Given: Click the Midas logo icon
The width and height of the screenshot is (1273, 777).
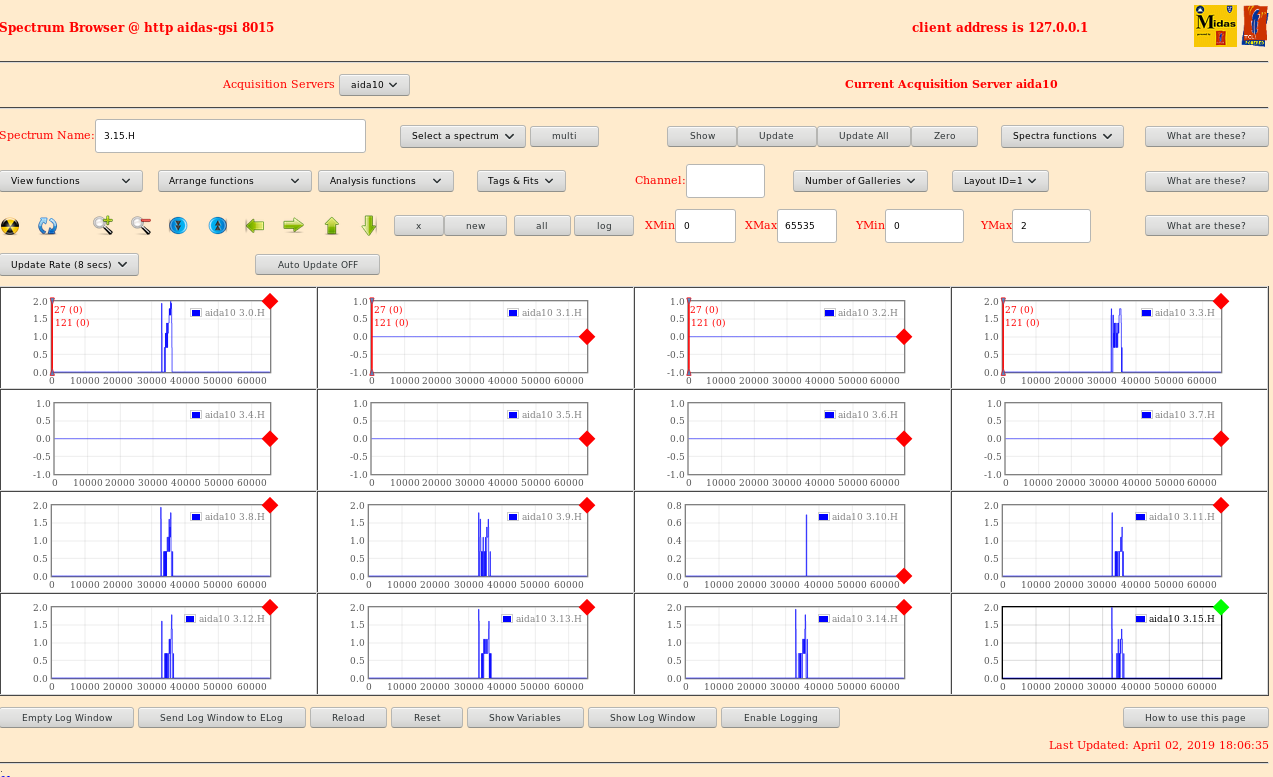Looking at the screenshot, I should (x=1215, y=26).
